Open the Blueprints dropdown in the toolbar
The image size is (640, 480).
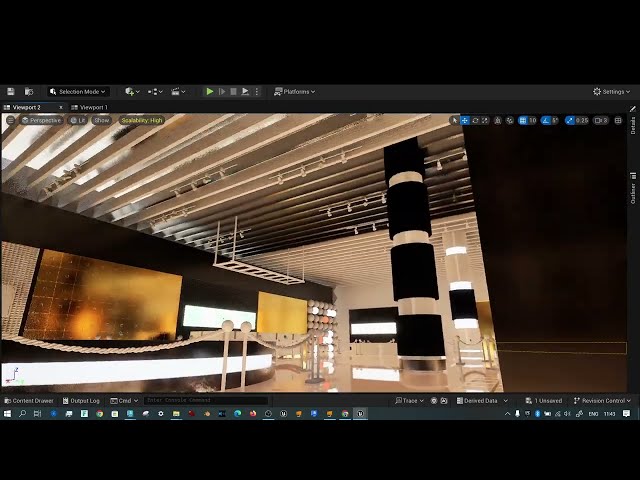click(155, 91)
